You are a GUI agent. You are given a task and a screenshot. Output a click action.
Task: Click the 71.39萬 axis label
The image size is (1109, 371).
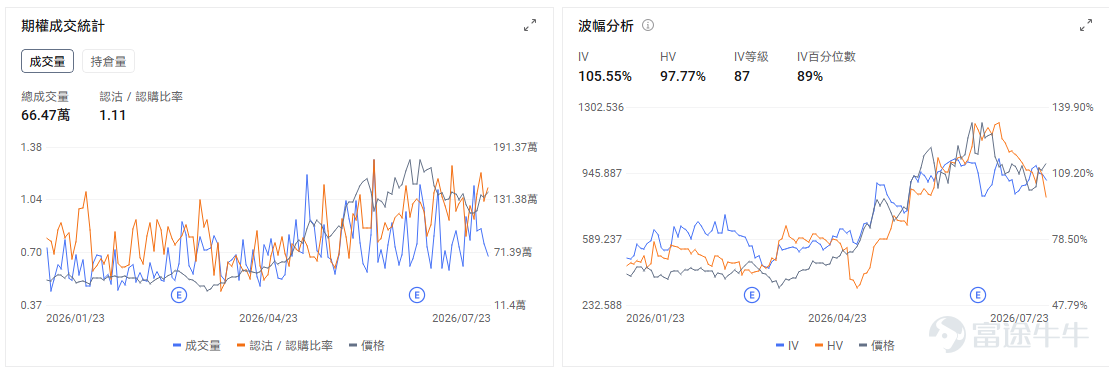click(x=512, y=252)
